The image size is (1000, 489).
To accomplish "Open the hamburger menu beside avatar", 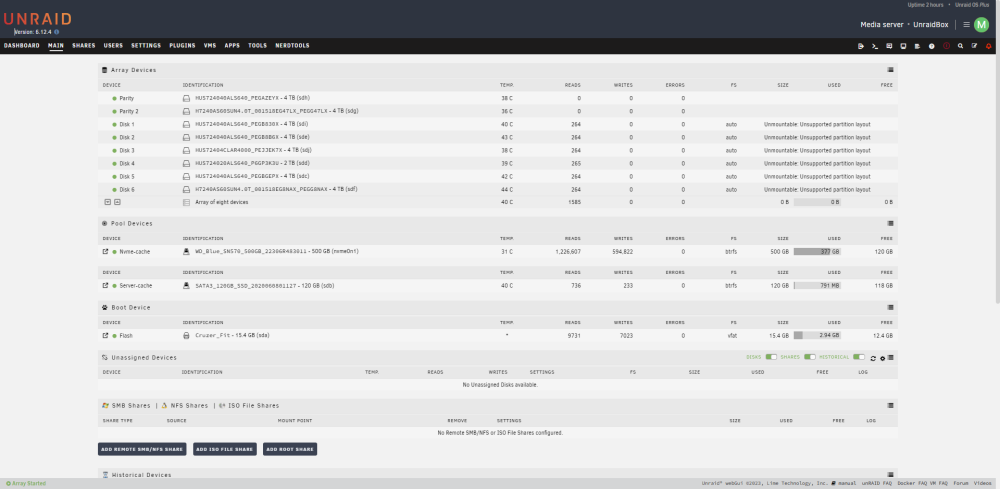I will (x=966, y=24).
